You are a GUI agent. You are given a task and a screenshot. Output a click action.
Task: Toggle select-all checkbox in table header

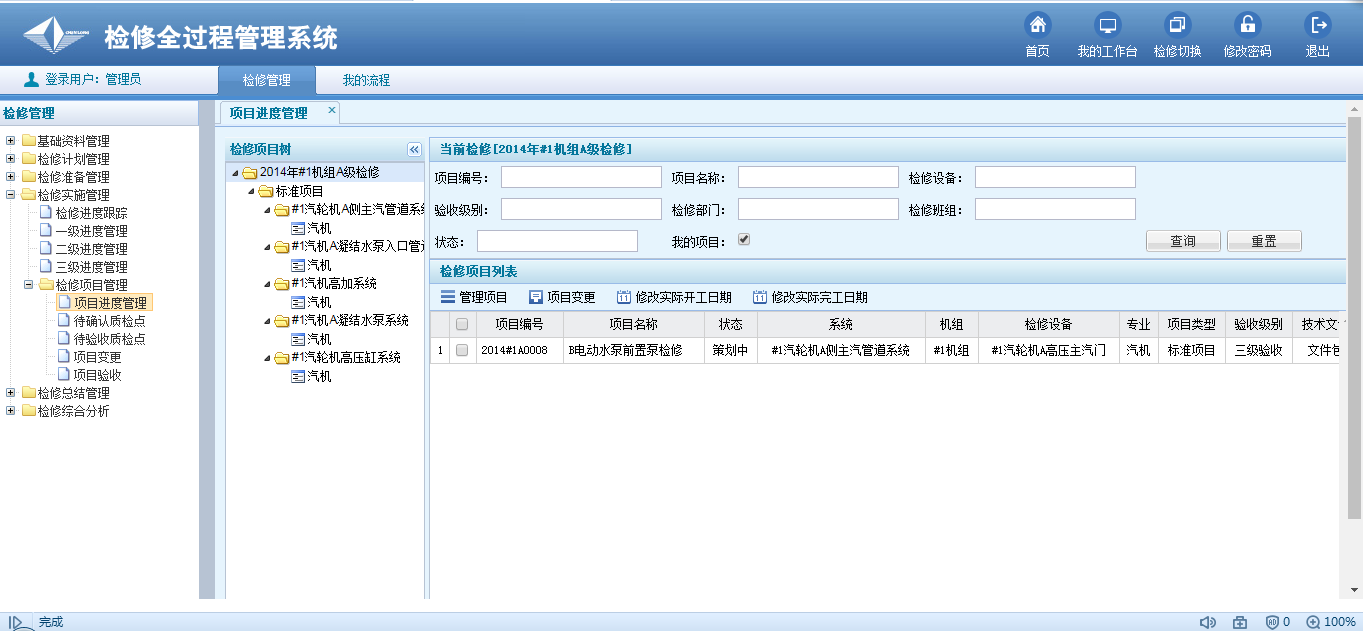pyautogui.click(x=462, y=324)
